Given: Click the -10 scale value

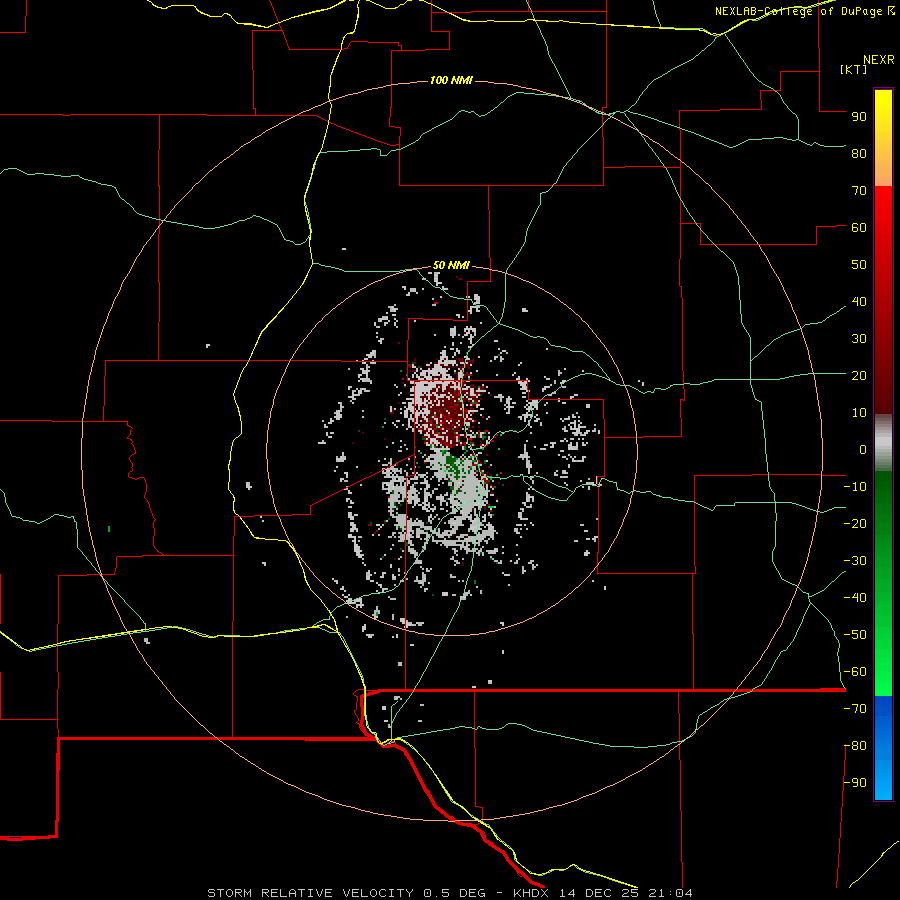Looking at the screenshot, I should click(855, 487).
